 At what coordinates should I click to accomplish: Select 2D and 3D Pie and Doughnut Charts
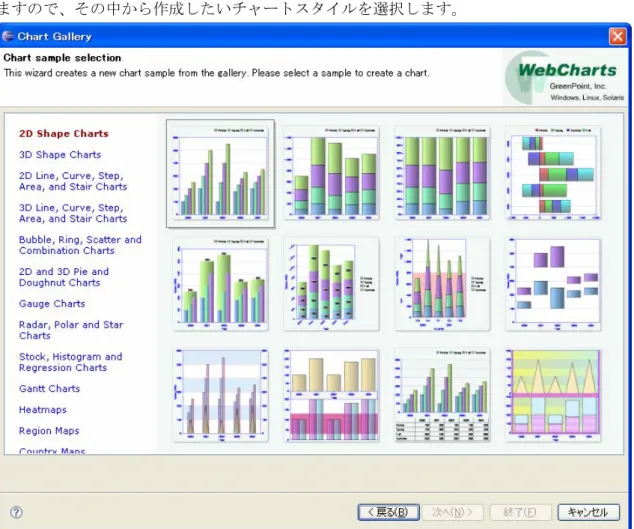coord(63,277)
